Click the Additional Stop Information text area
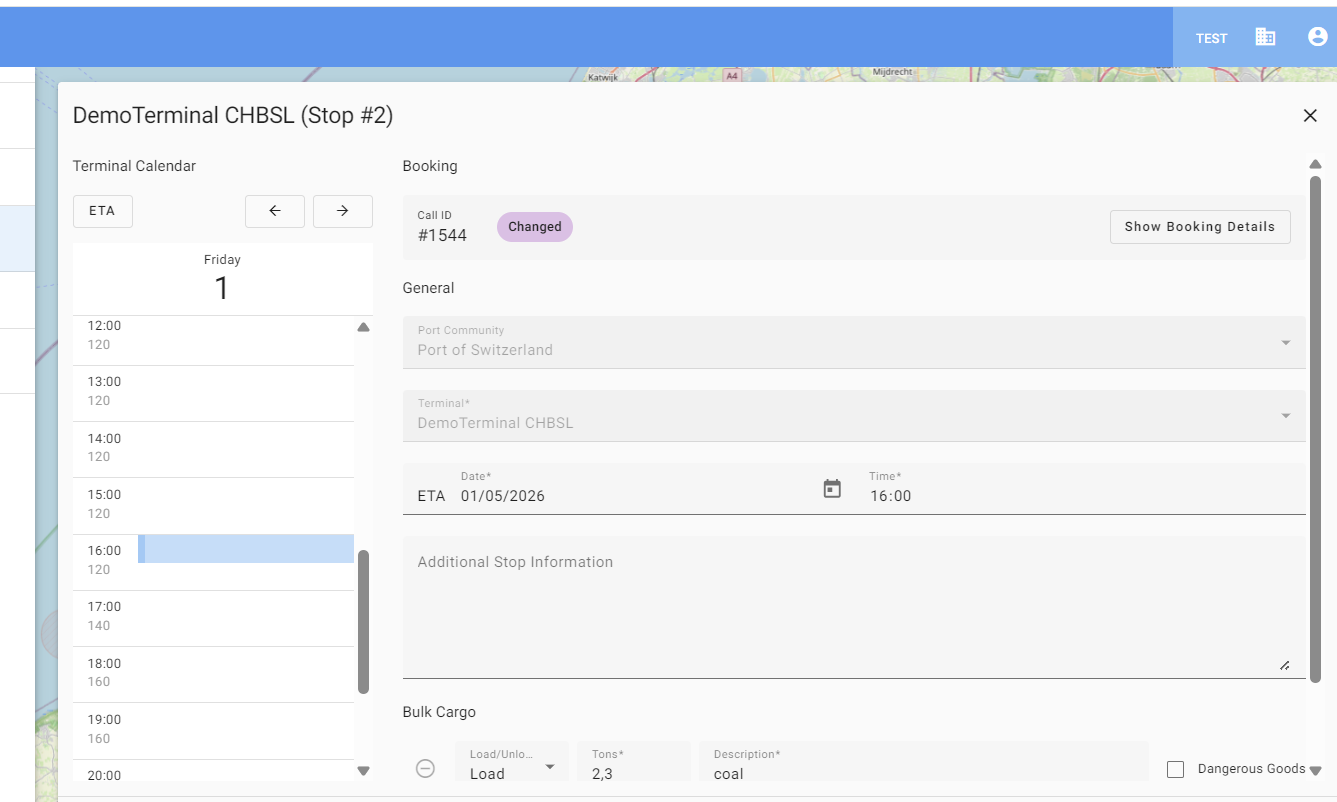Viewport: 1337px width, 802px height. (x=853, y=607)
